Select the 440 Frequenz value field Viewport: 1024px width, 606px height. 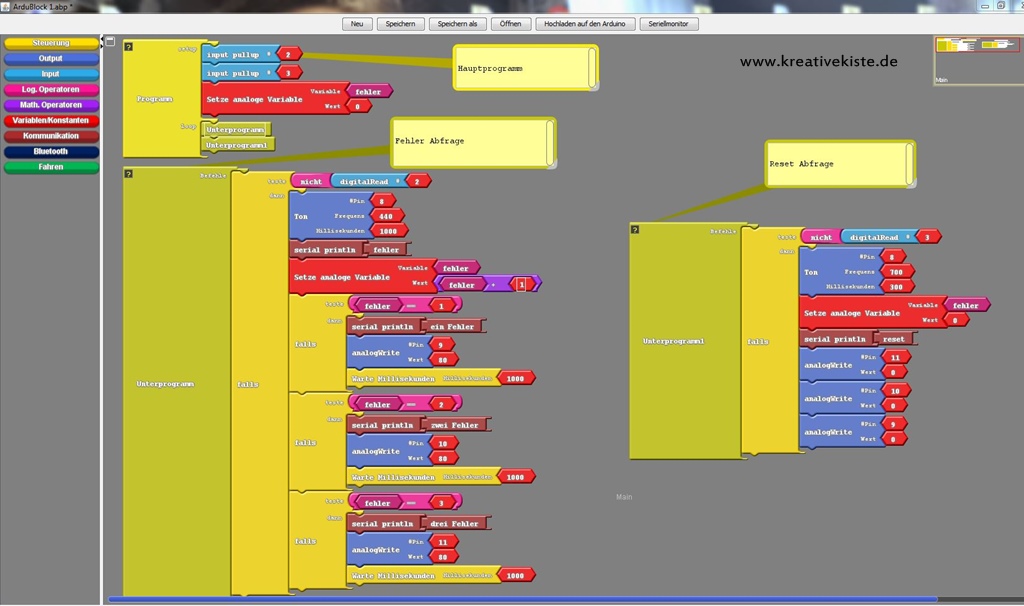point(386,215)
